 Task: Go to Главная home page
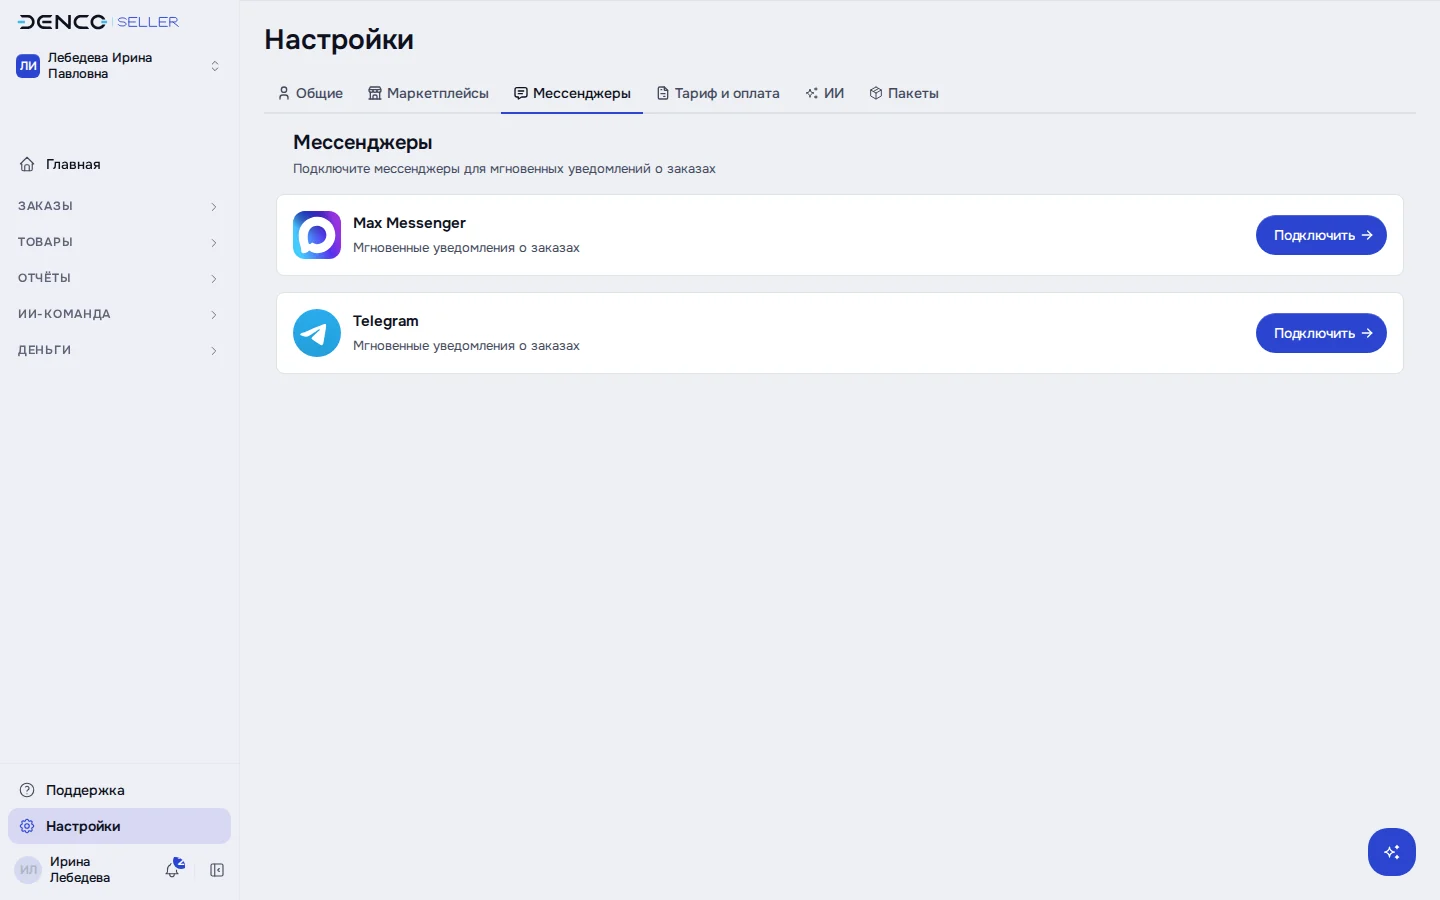pyautogui.click(x=119, y=164)
